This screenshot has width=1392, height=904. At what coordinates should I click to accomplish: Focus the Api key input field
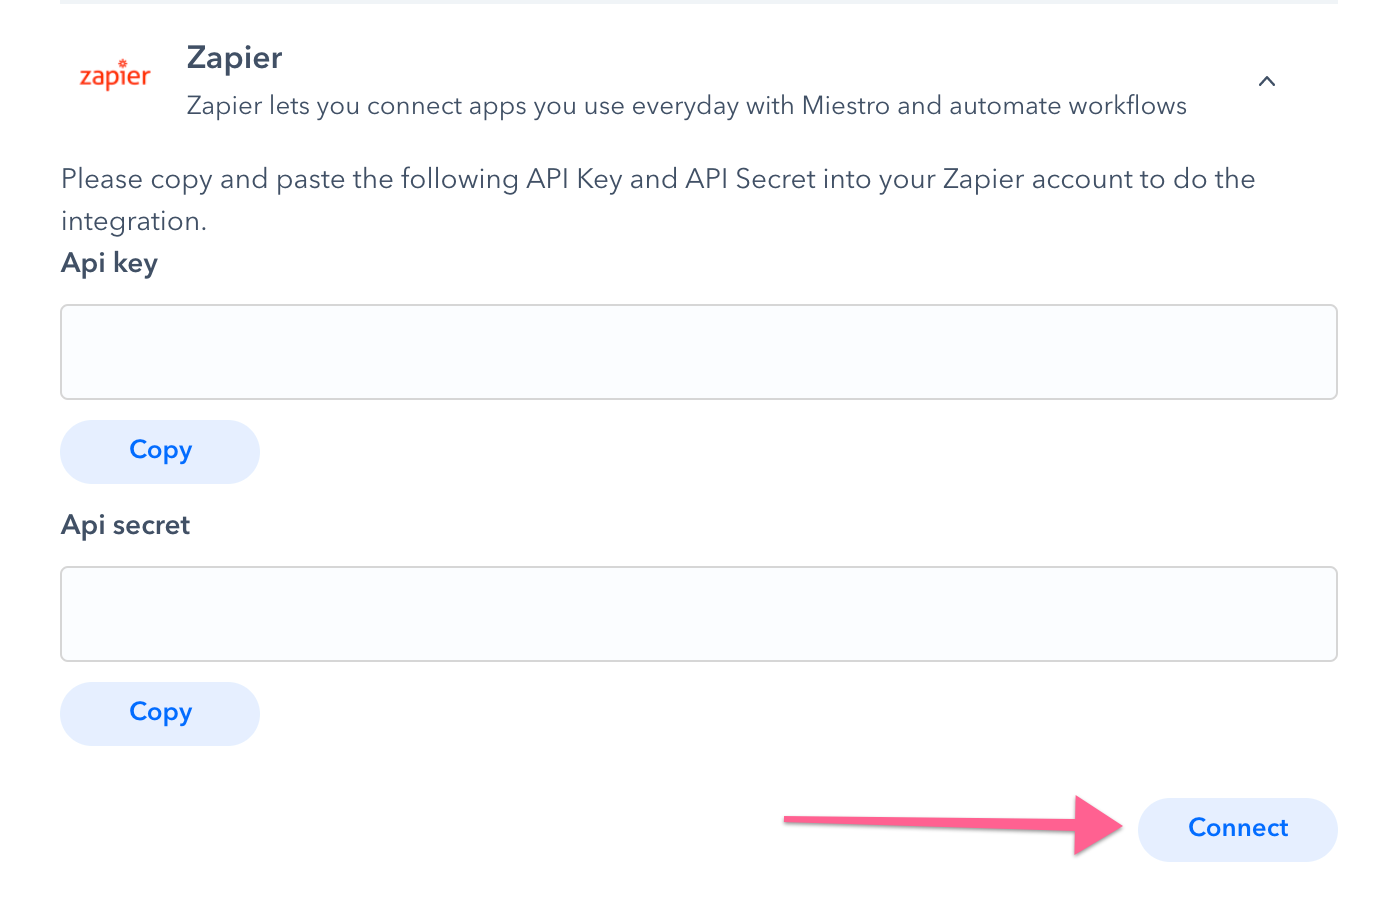coord(698,352)
